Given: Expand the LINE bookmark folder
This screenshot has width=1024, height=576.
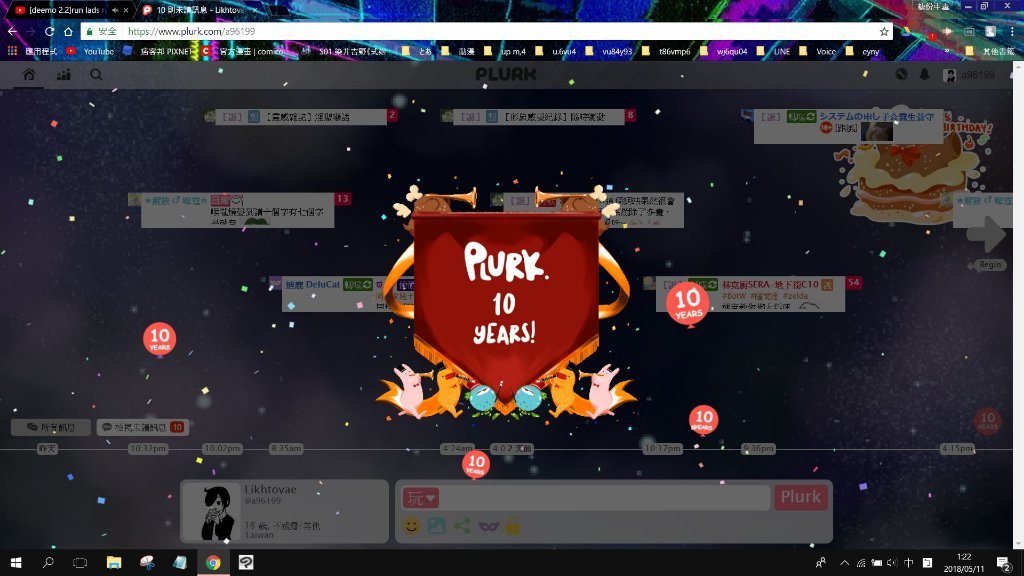Looking at the screenshot, I should point(773,51).
